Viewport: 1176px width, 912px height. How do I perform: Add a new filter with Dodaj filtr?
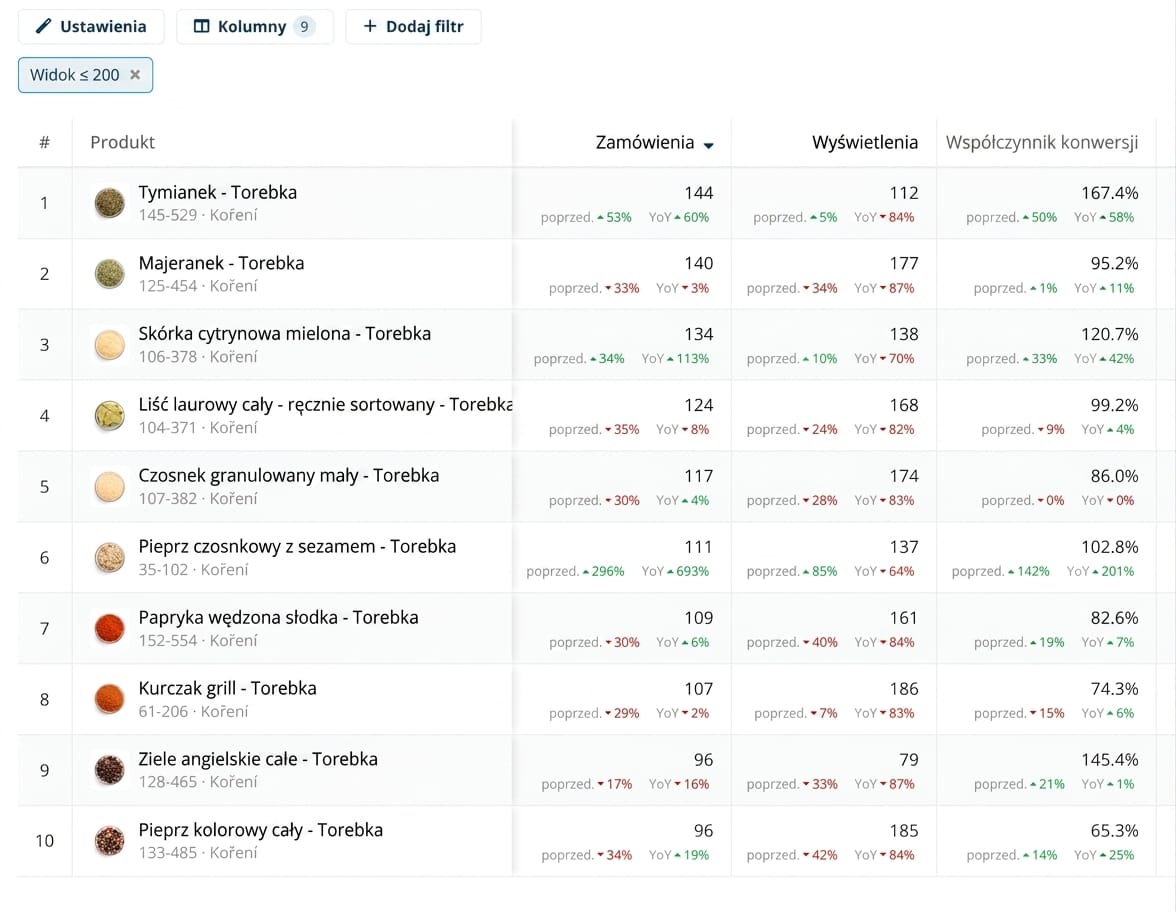[x=413, y=26]
